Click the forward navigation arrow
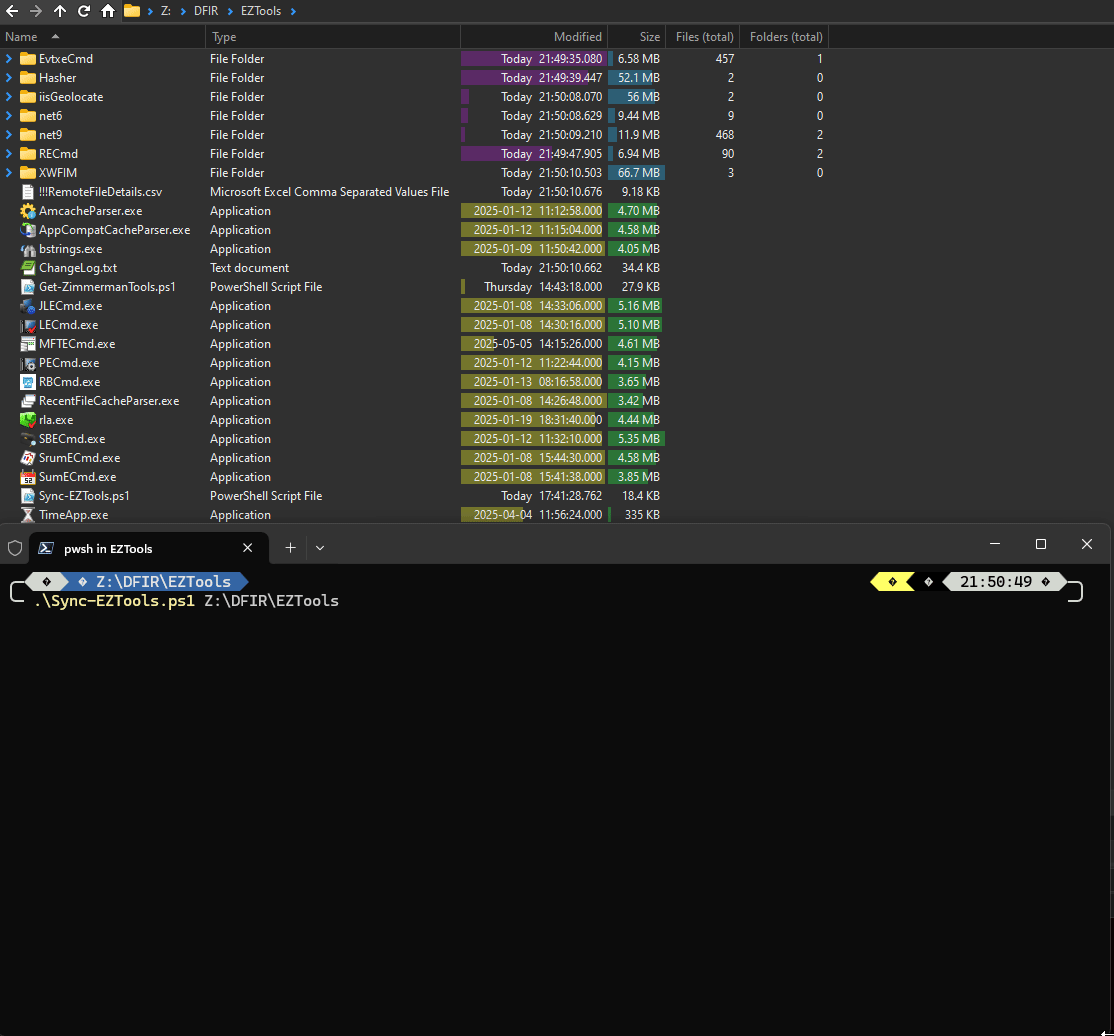Image resolution: width=1114 pixels, height=1036 pixels. pyautogui.click(x=38, y=11)
